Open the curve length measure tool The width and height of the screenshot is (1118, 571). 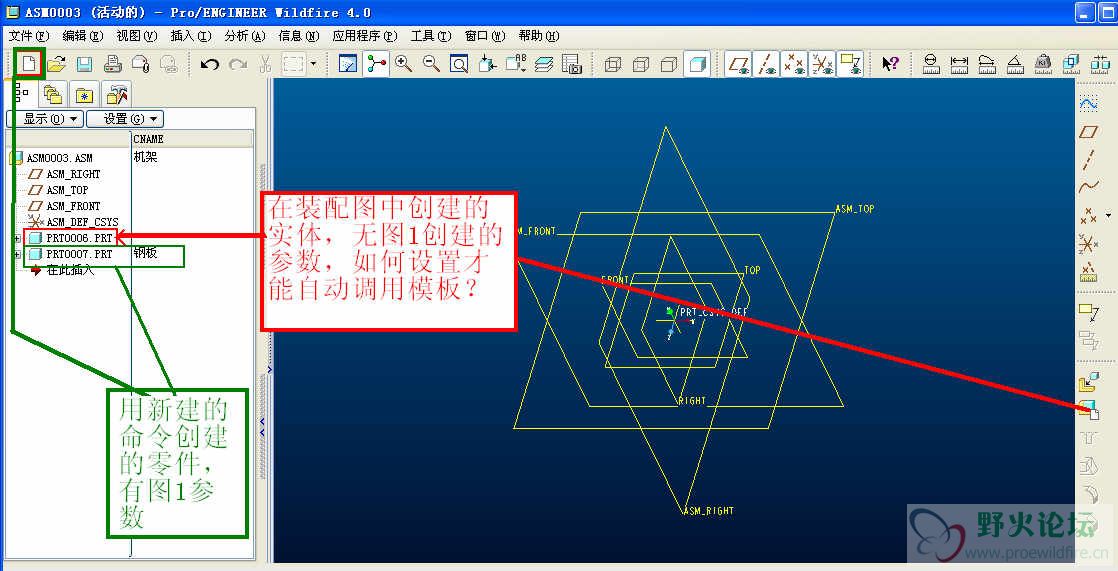click(987, 64)
